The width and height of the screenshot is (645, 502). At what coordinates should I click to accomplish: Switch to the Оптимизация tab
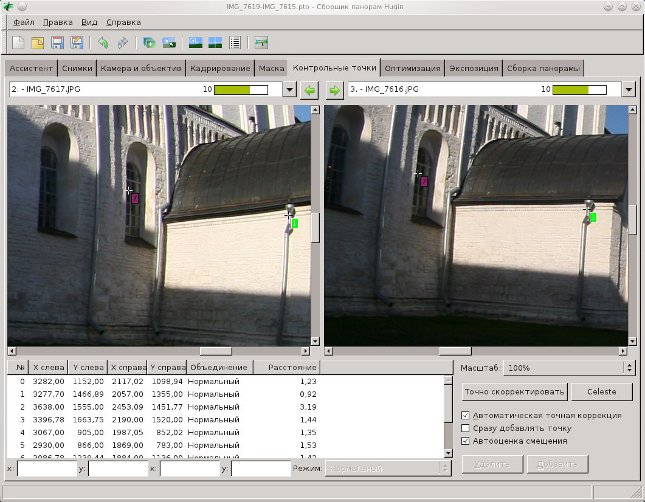click(x=412, y=68)
